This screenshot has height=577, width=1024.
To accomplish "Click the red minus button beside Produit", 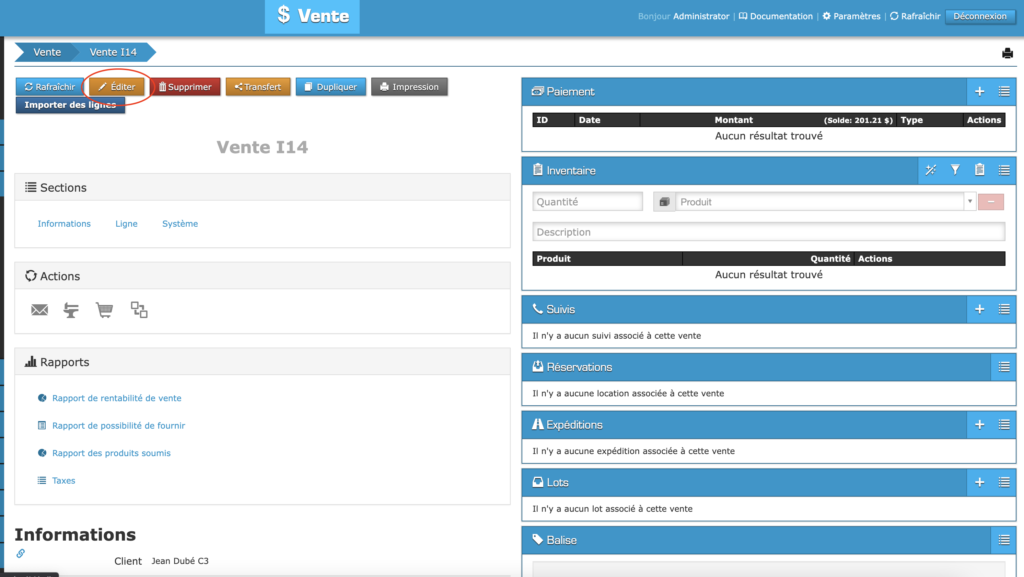I will pyautogui.click(x=991, y=202).
